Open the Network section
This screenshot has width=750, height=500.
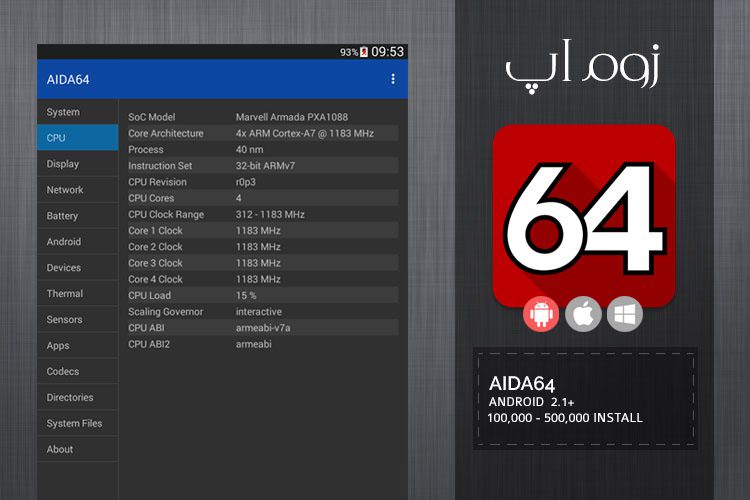77,189
